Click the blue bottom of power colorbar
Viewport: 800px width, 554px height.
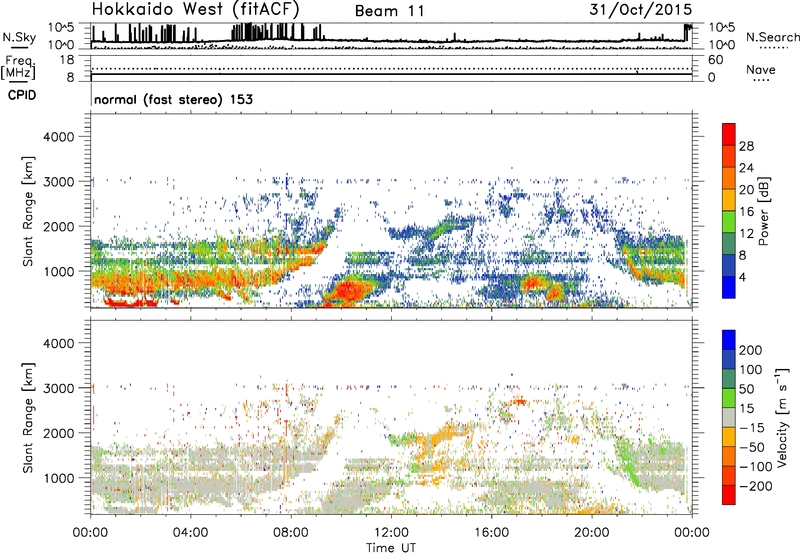click(x=729, y=288)
